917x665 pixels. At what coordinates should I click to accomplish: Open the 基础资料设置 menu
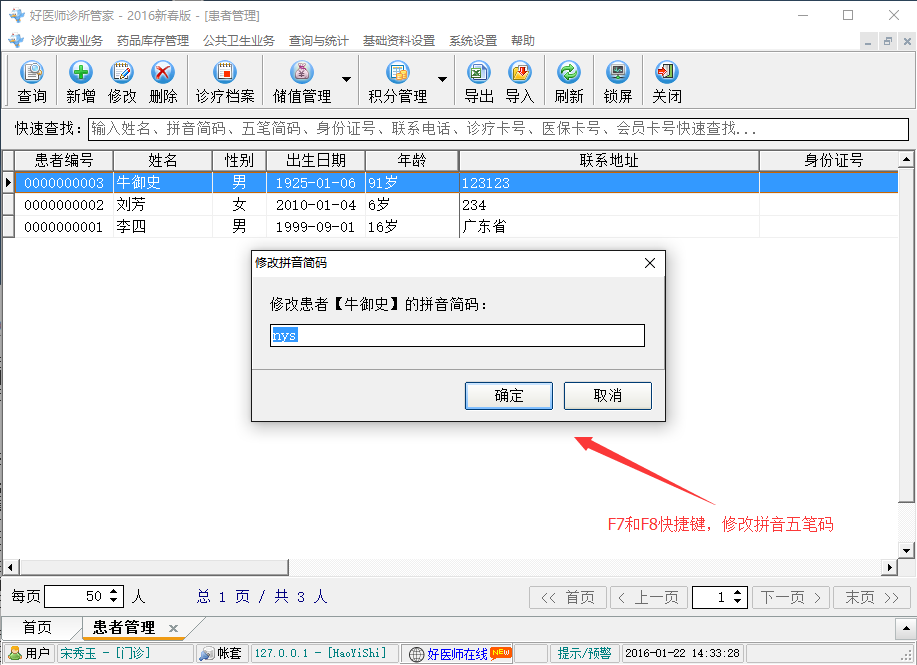[x=399, y=40]
